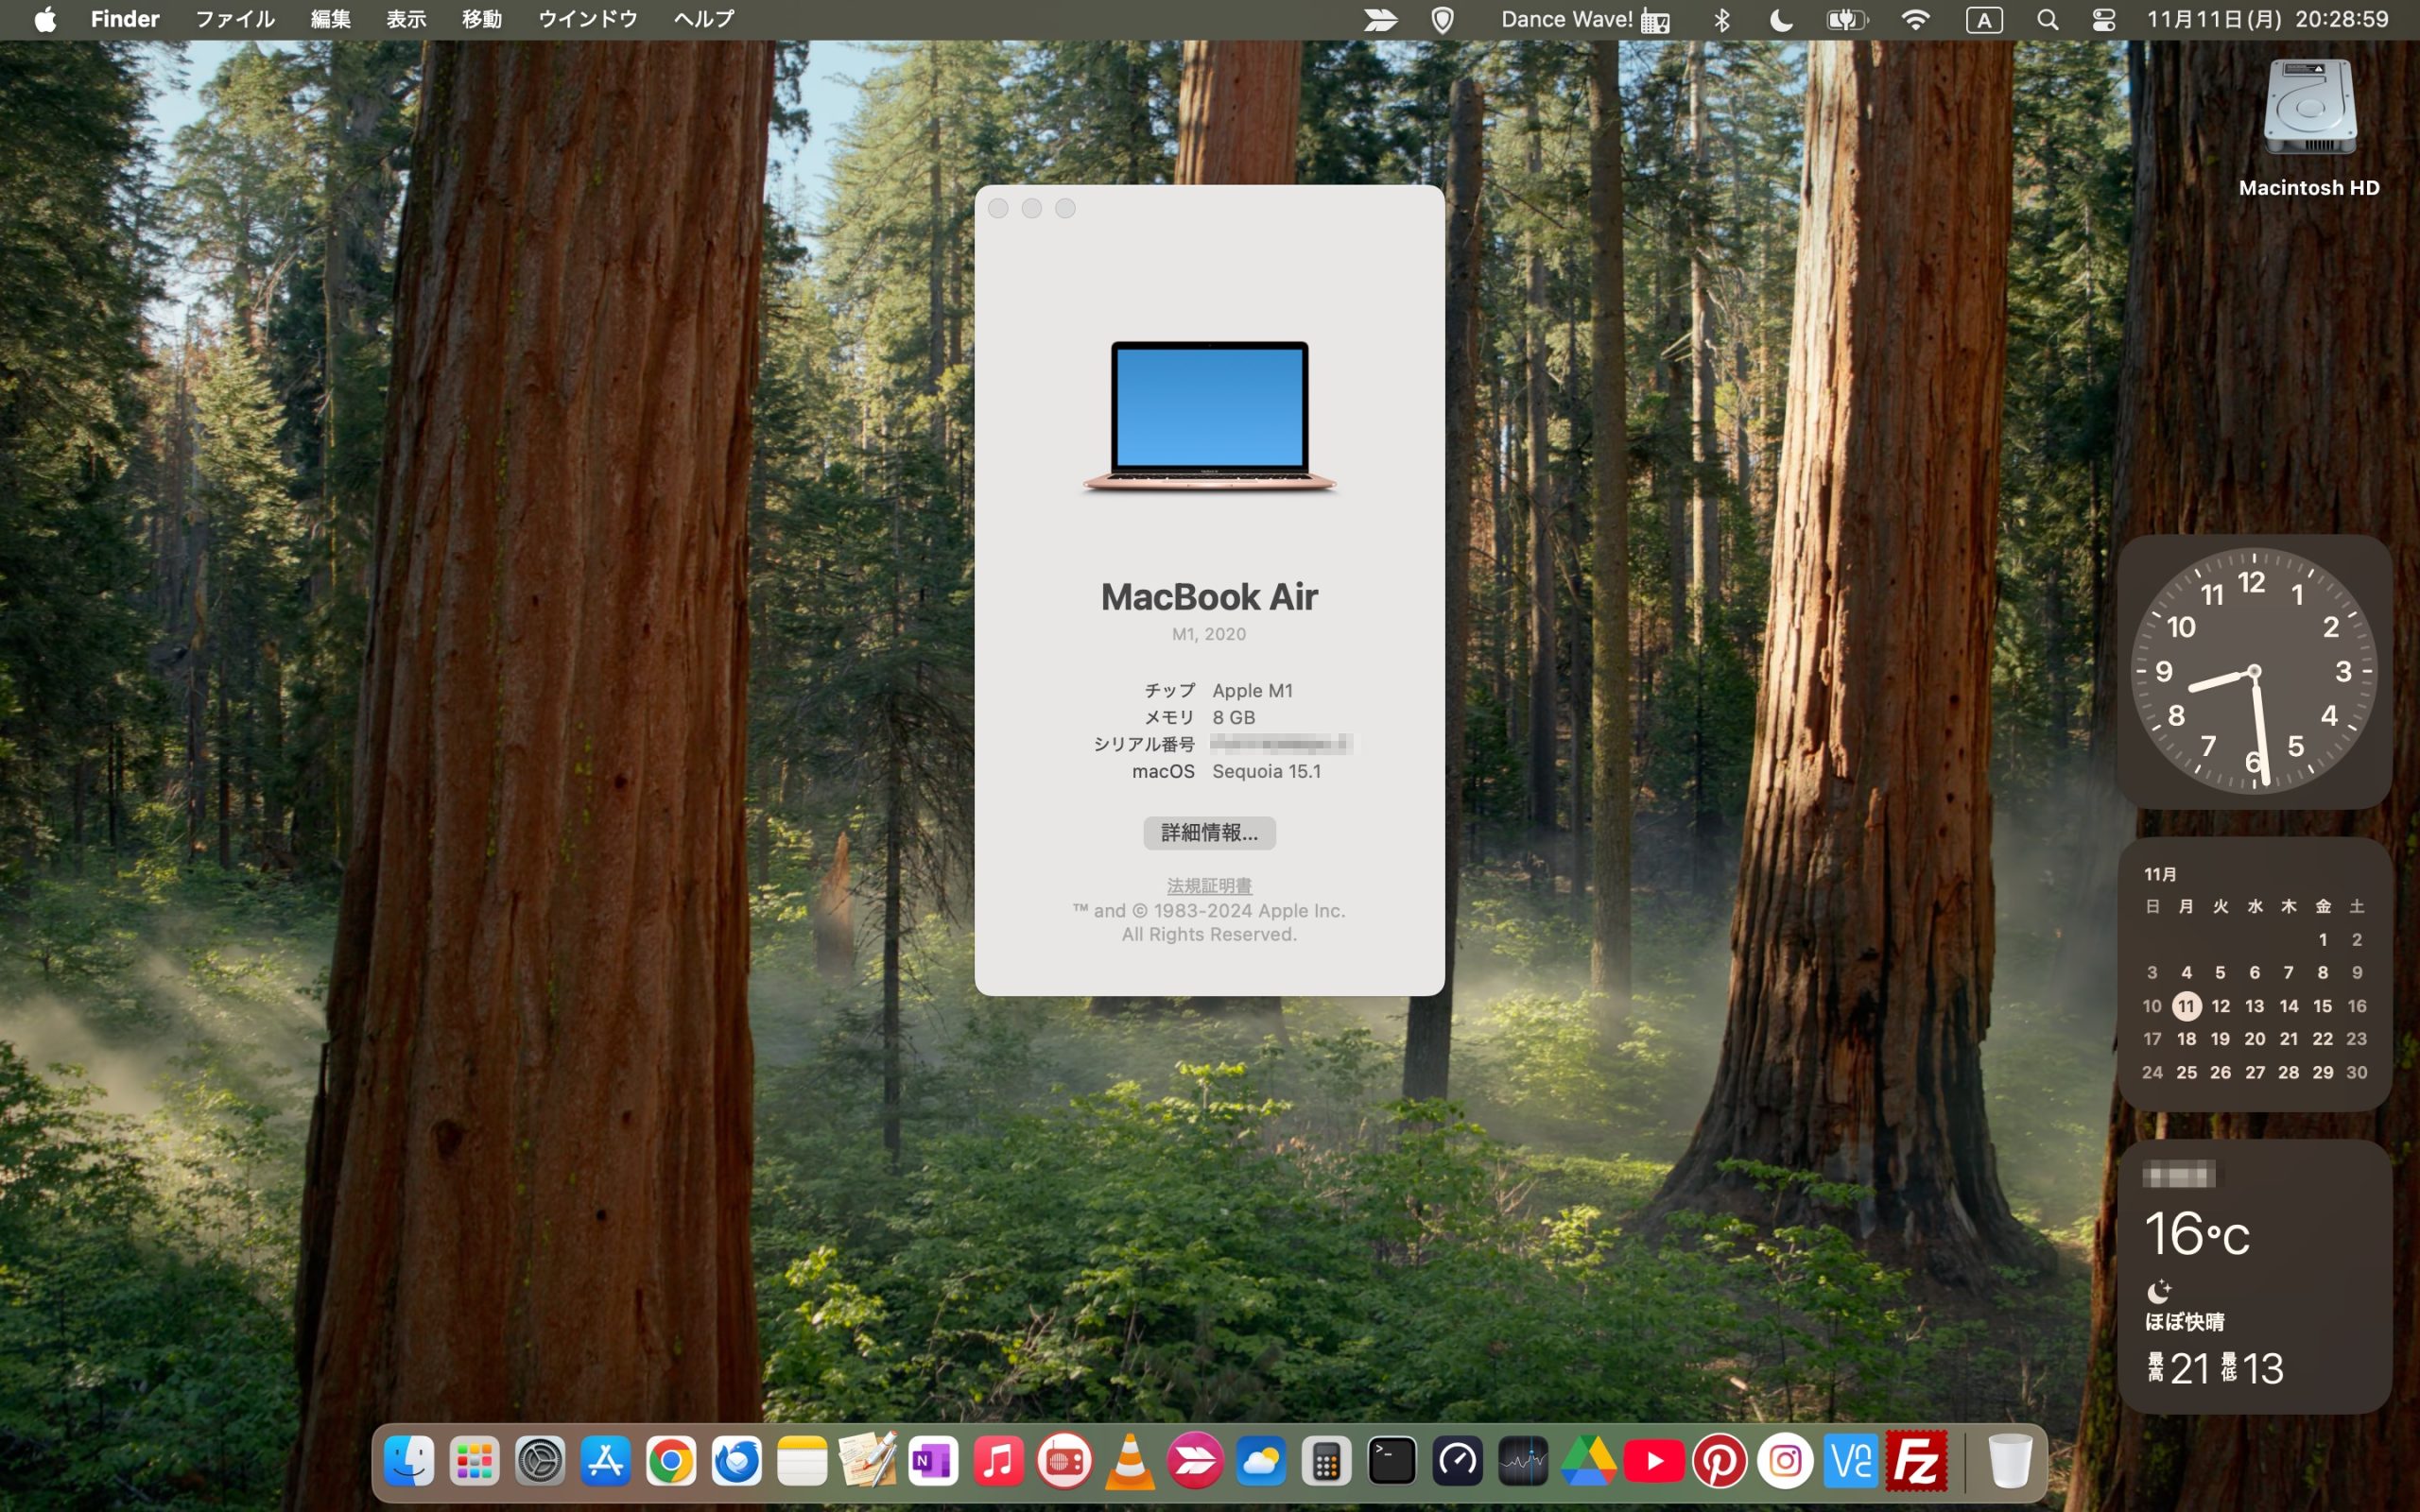Click the Bluetooth menu bar icon
This screenshot has width=2420, height=1512.
[x=1721, y=20]
